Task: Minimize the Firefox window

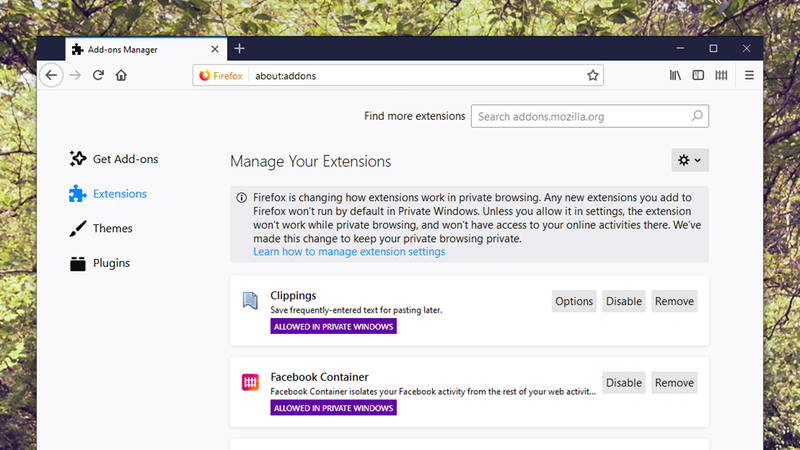Action: click(x=680, y=48)
